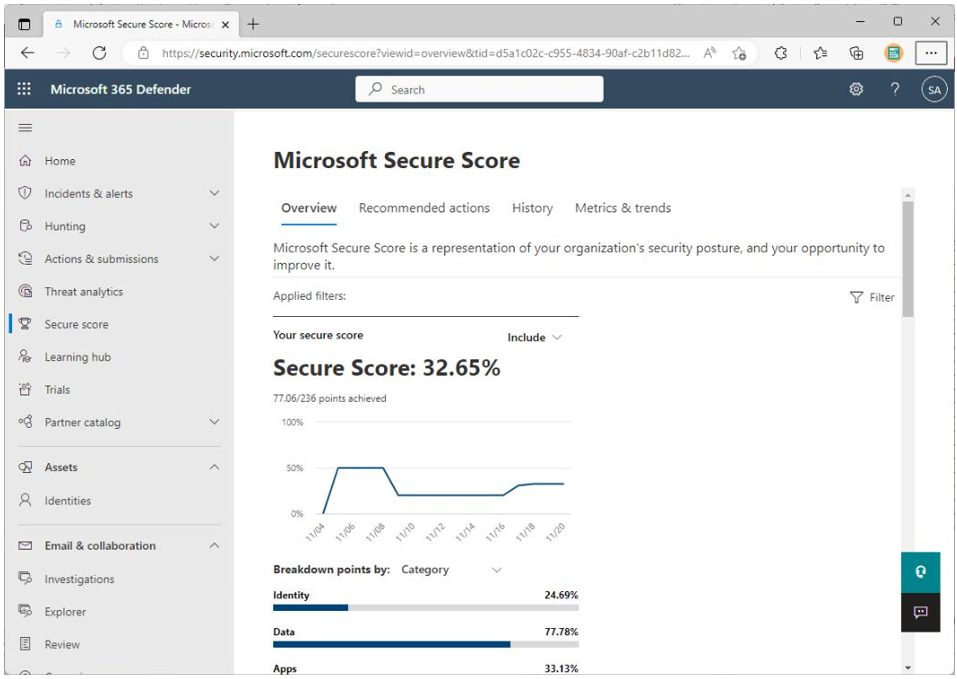Image resolution: width=957 pixels, height=679 pixels.
Task: Collapse the navigation hamburger menu
Action: [25, 128]
